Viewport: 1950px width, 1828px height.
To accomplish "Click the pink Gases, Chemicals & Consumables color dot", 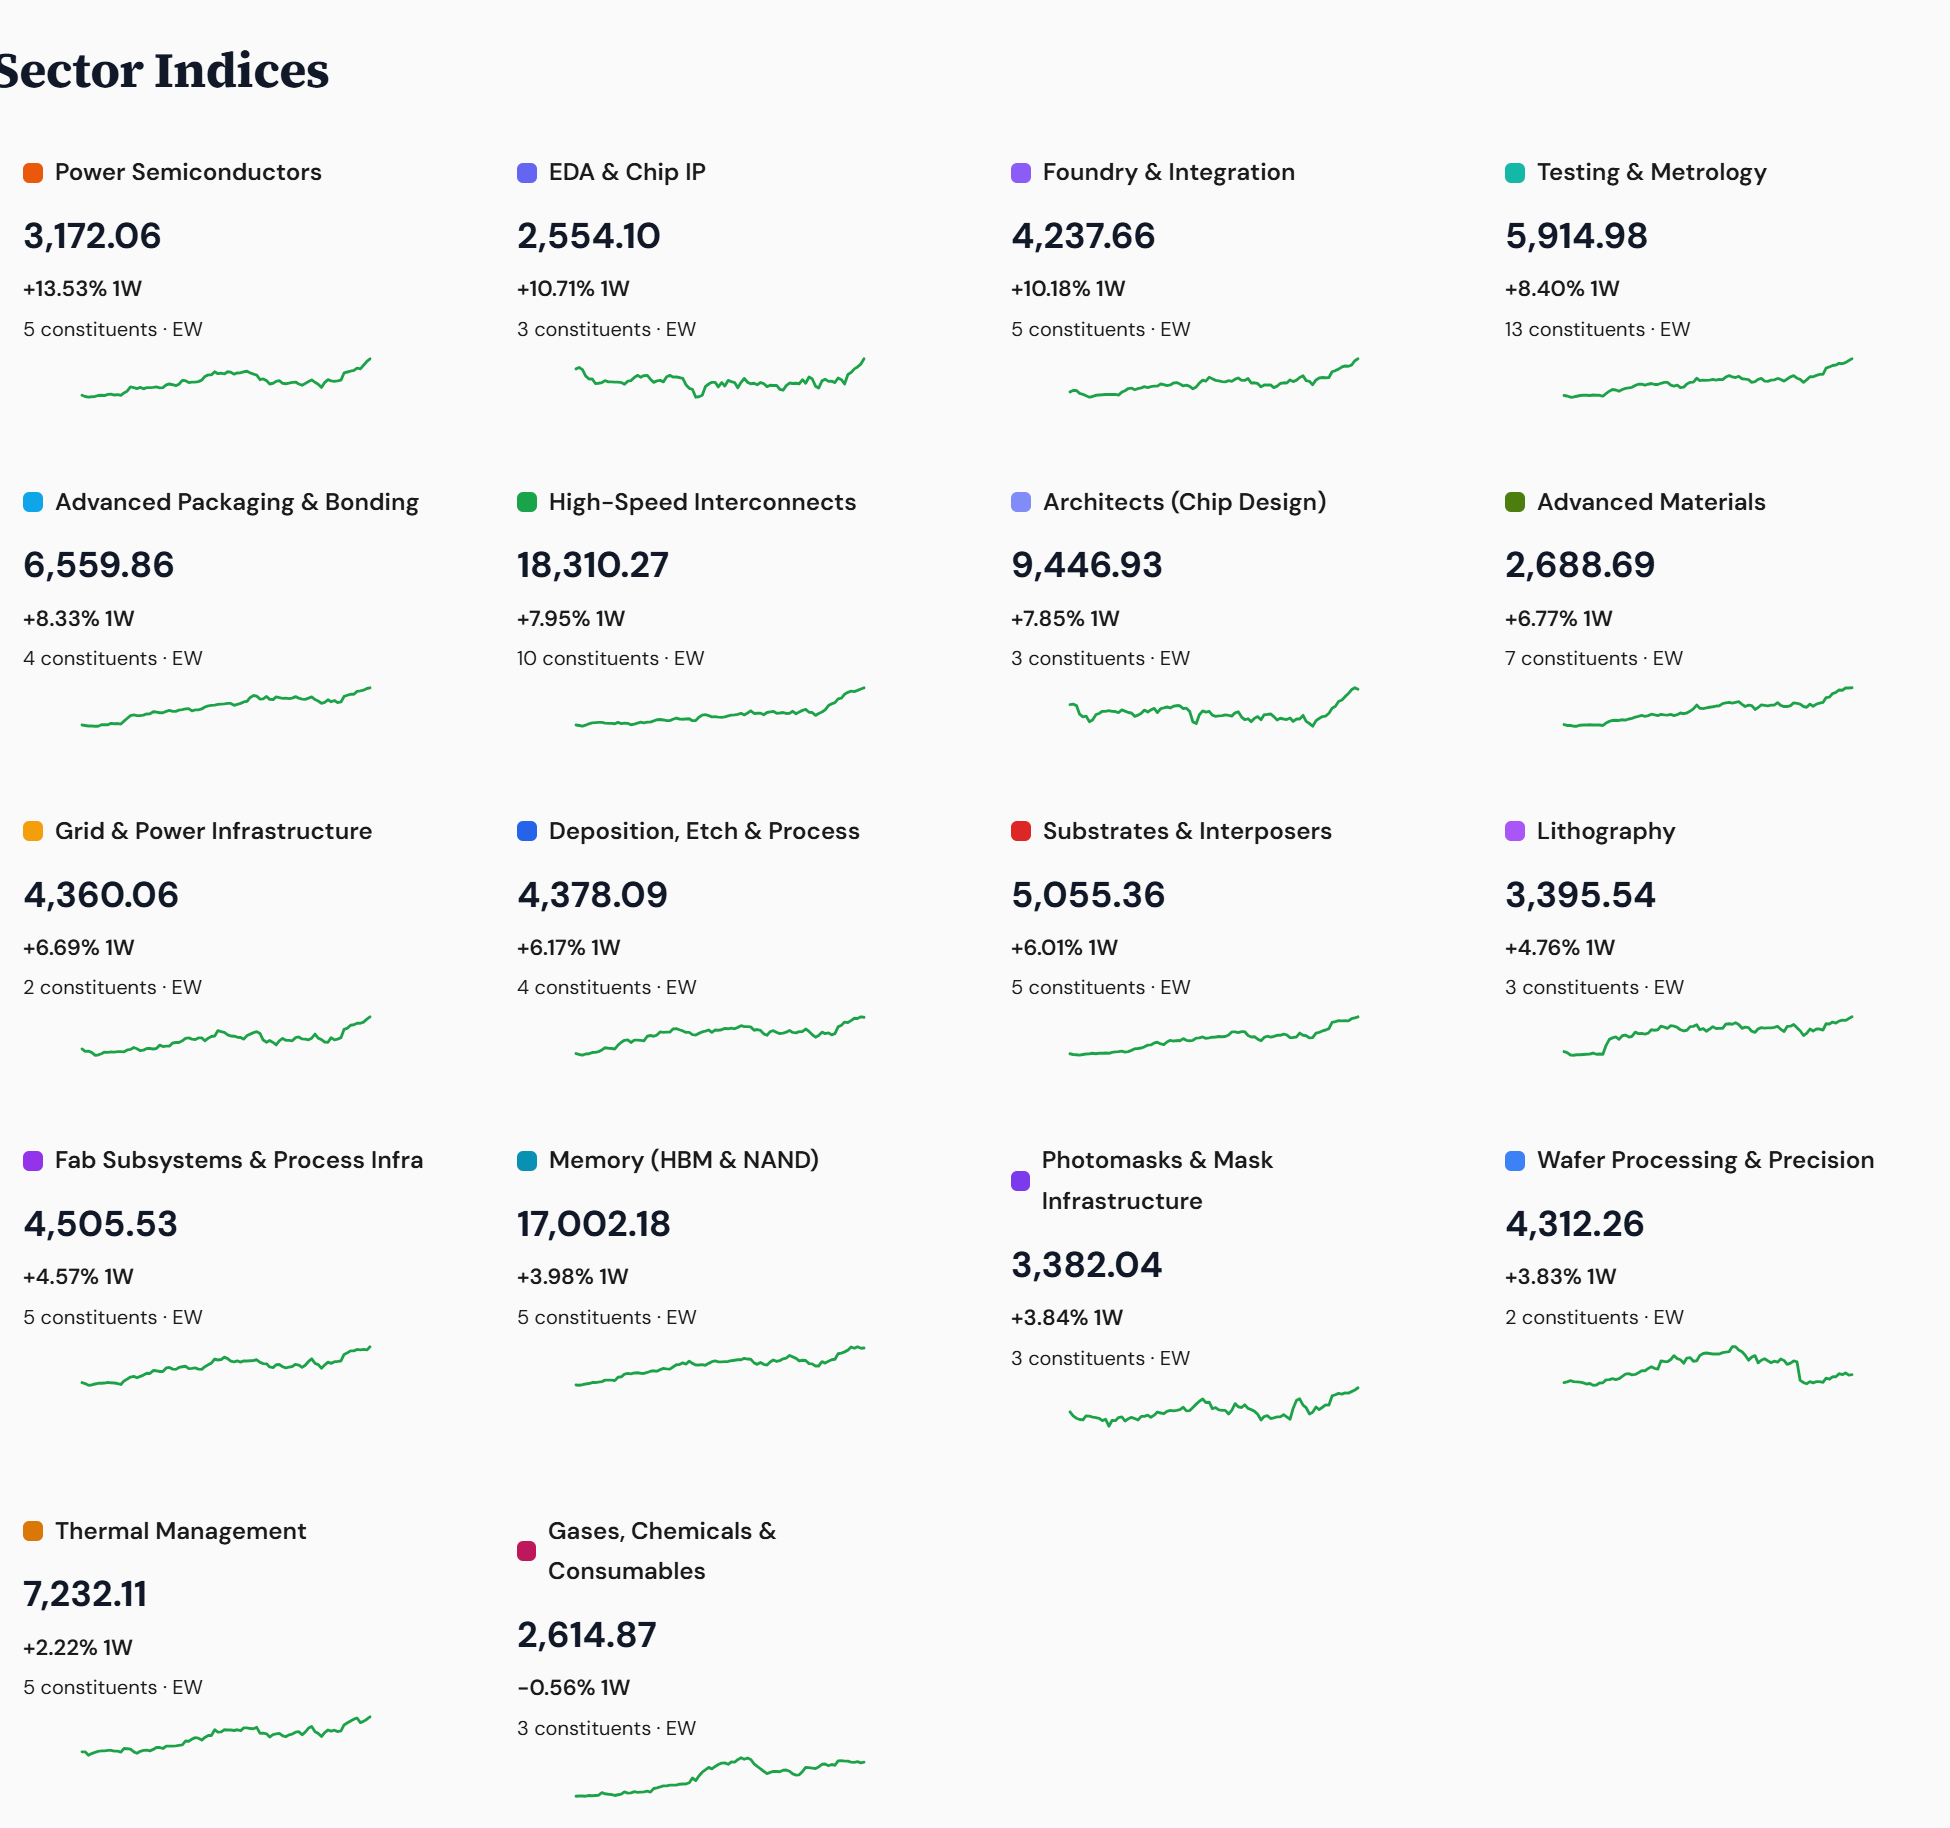I will [524, 1551].
